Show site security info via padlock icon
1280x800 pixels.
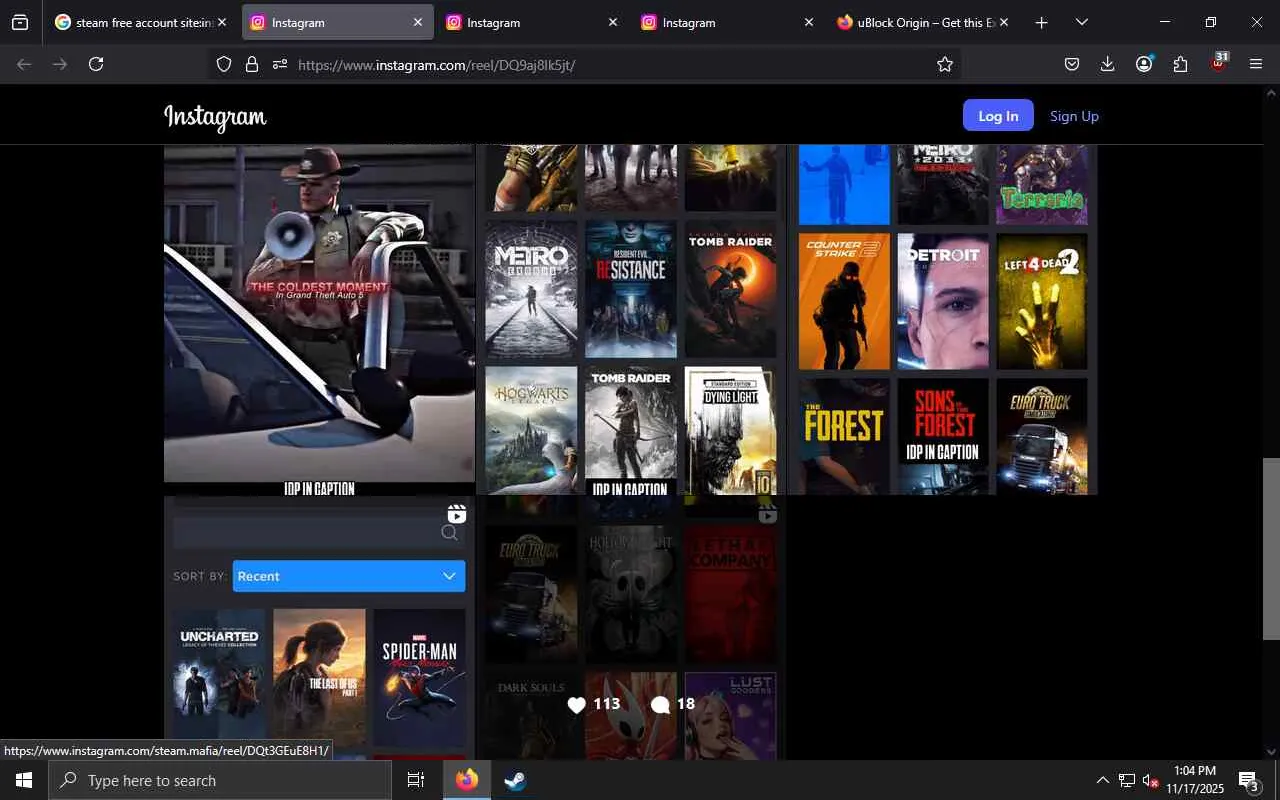(252, 64)
